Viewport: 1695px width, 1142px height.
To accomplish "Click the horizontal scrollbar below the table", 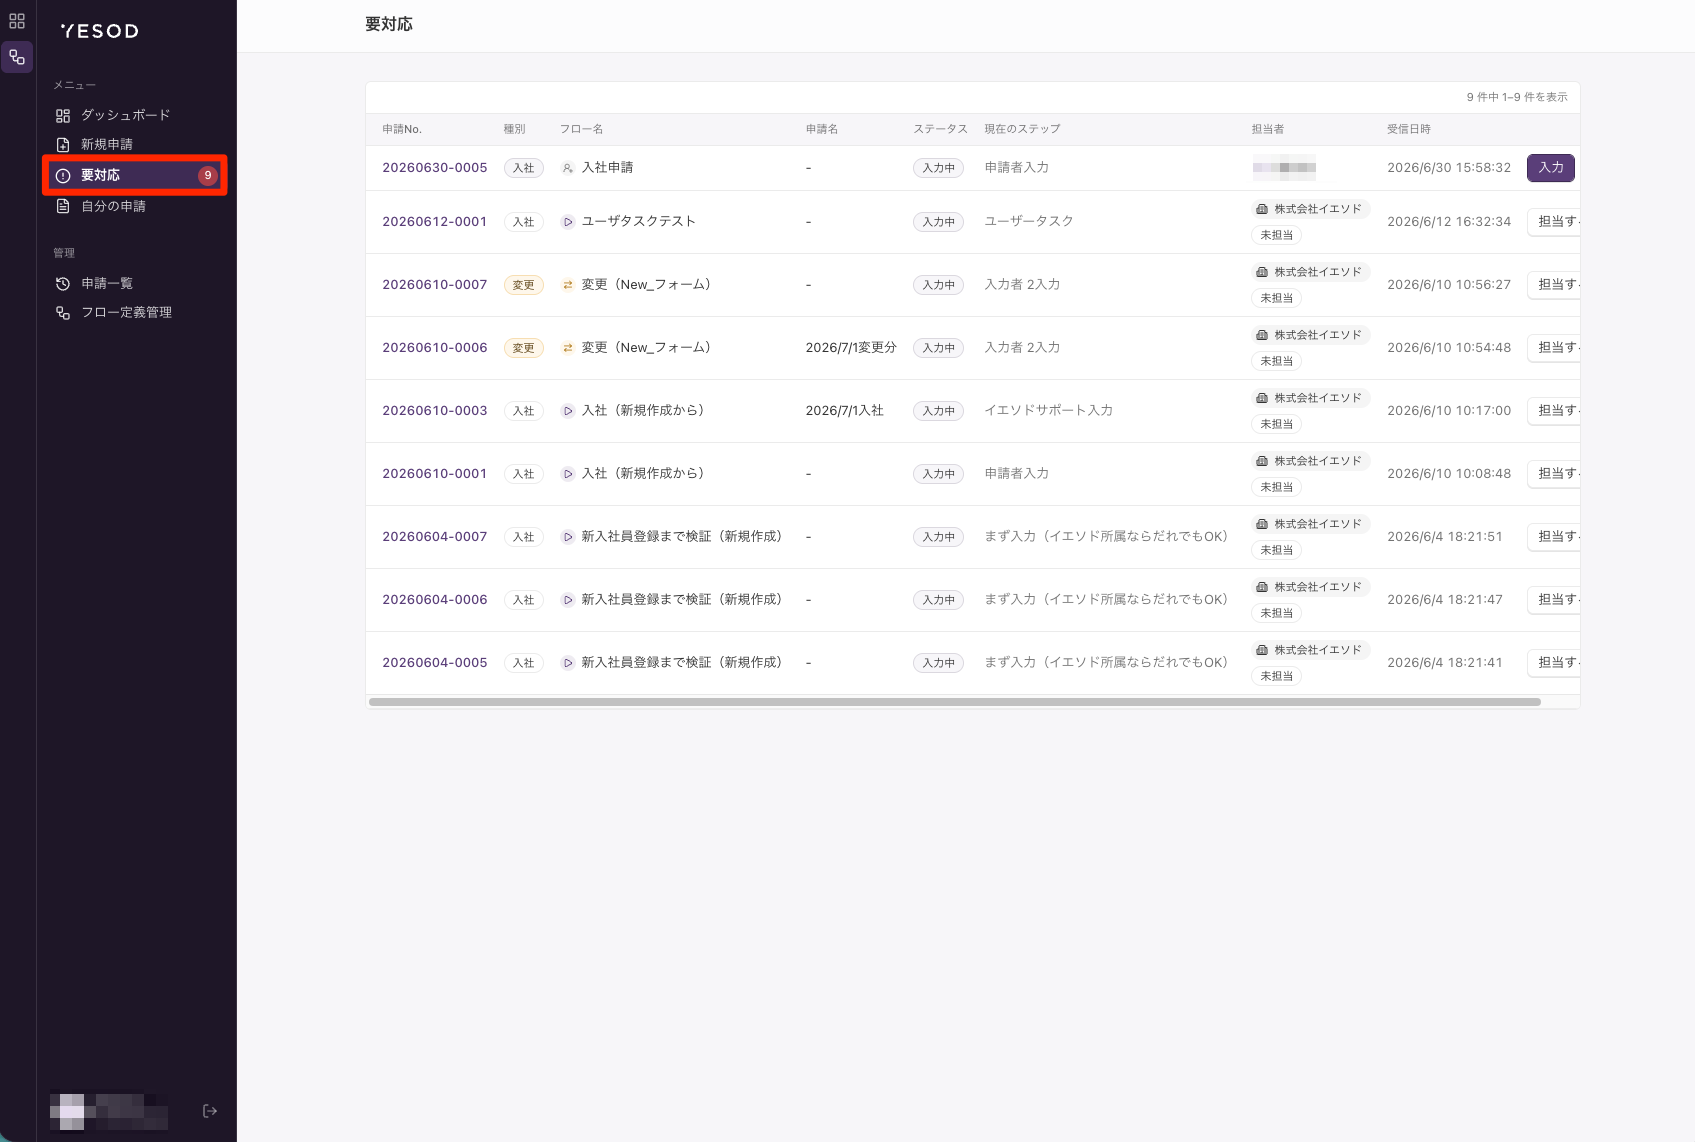I will point(955,702).
